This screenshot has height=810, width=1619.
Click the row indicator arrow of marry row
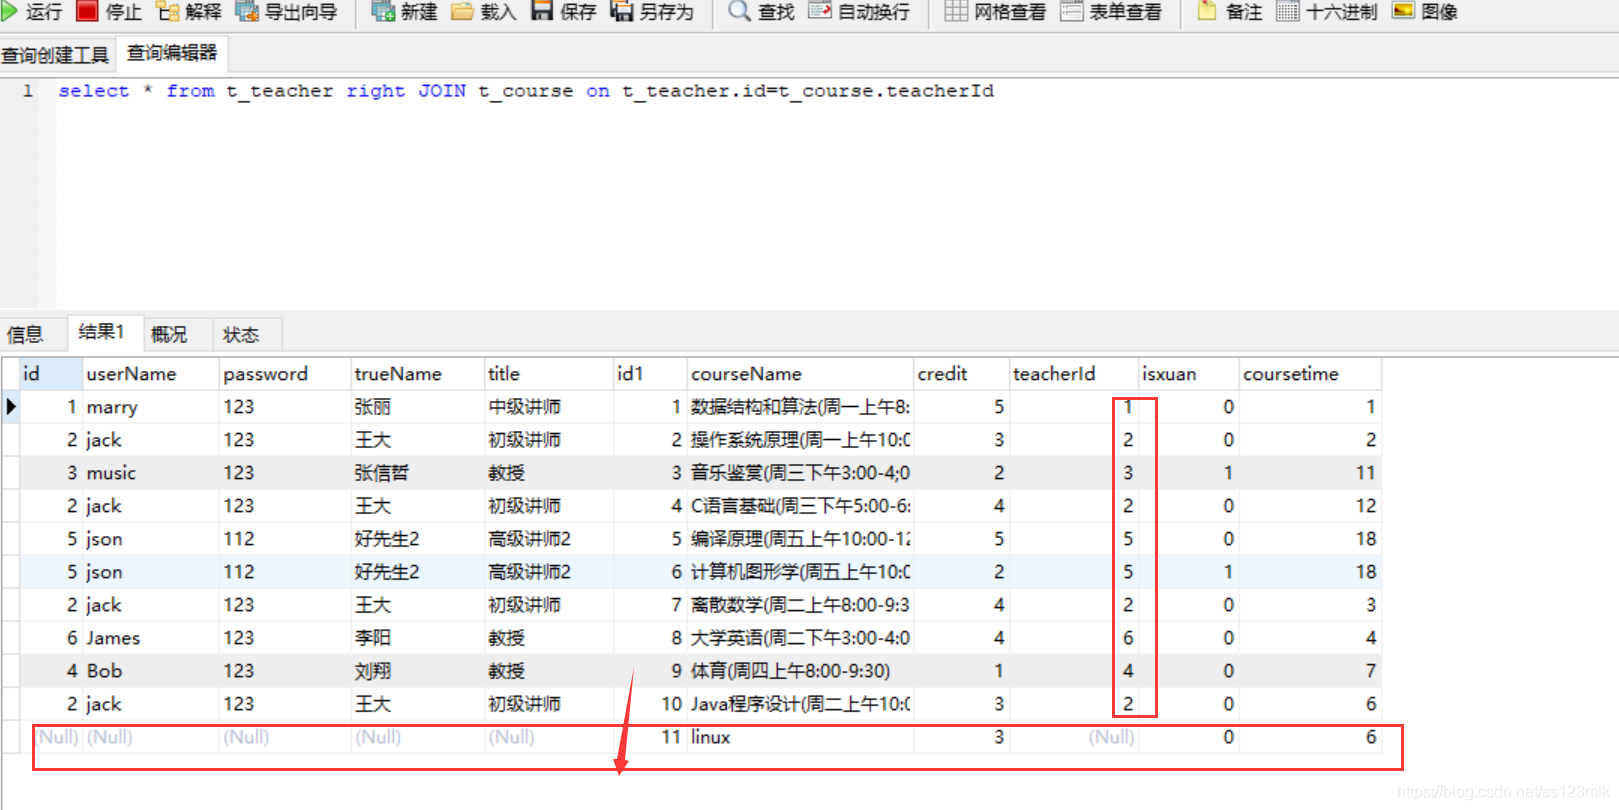[11, 407]
